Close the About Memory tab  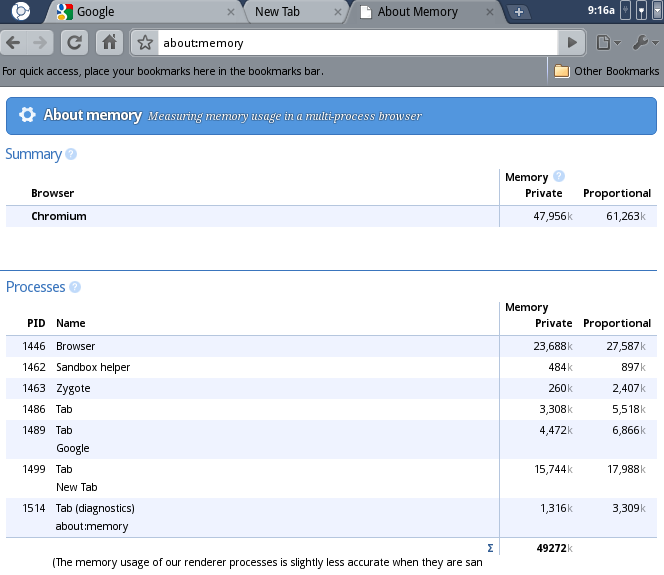pos(490,12)
